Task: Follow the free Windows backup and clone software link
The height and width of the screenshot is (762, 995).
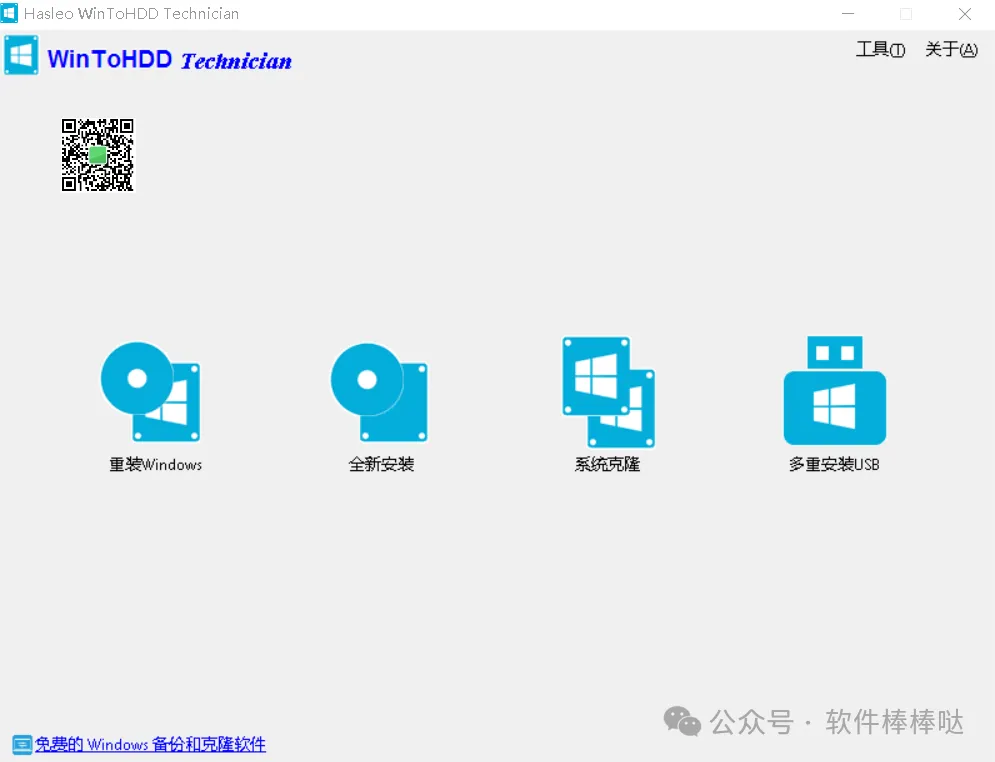Action: (x=150, y=744)
